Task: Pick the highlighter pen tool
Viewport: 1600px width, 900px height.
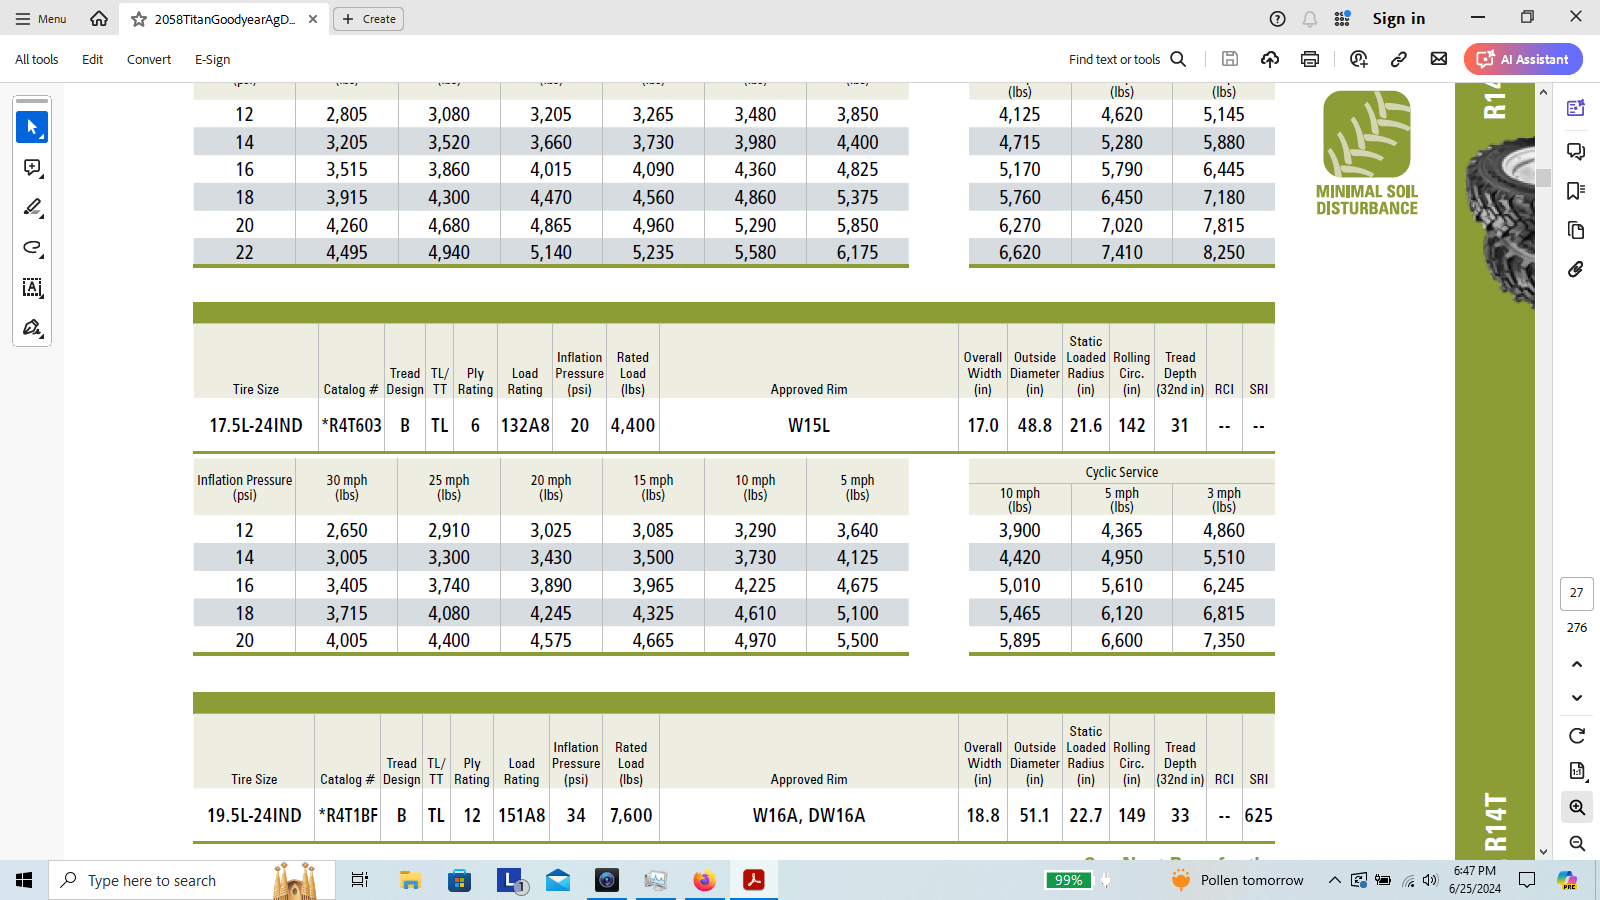Action: [32, 208]
